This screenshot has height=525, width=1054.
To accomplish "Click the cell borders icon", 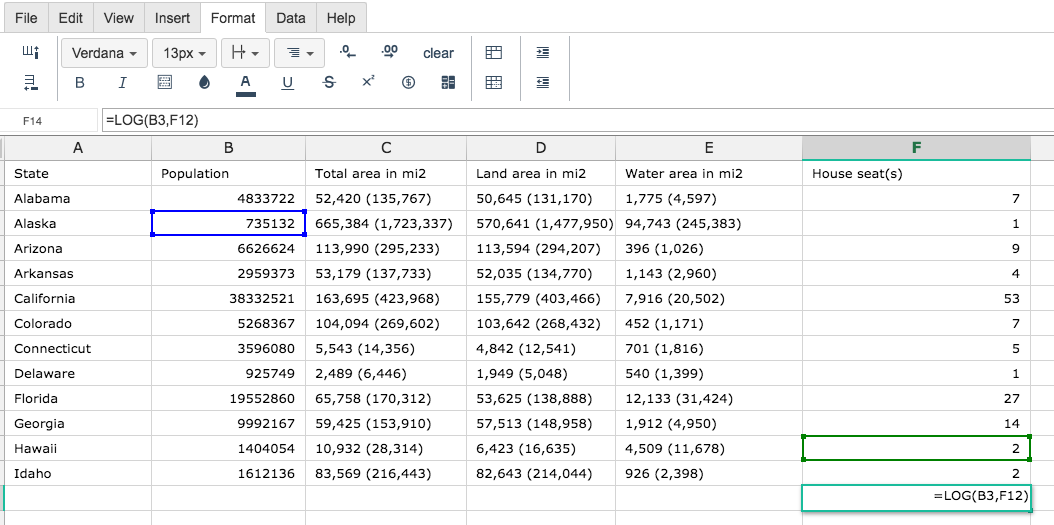I will [164, 83].
